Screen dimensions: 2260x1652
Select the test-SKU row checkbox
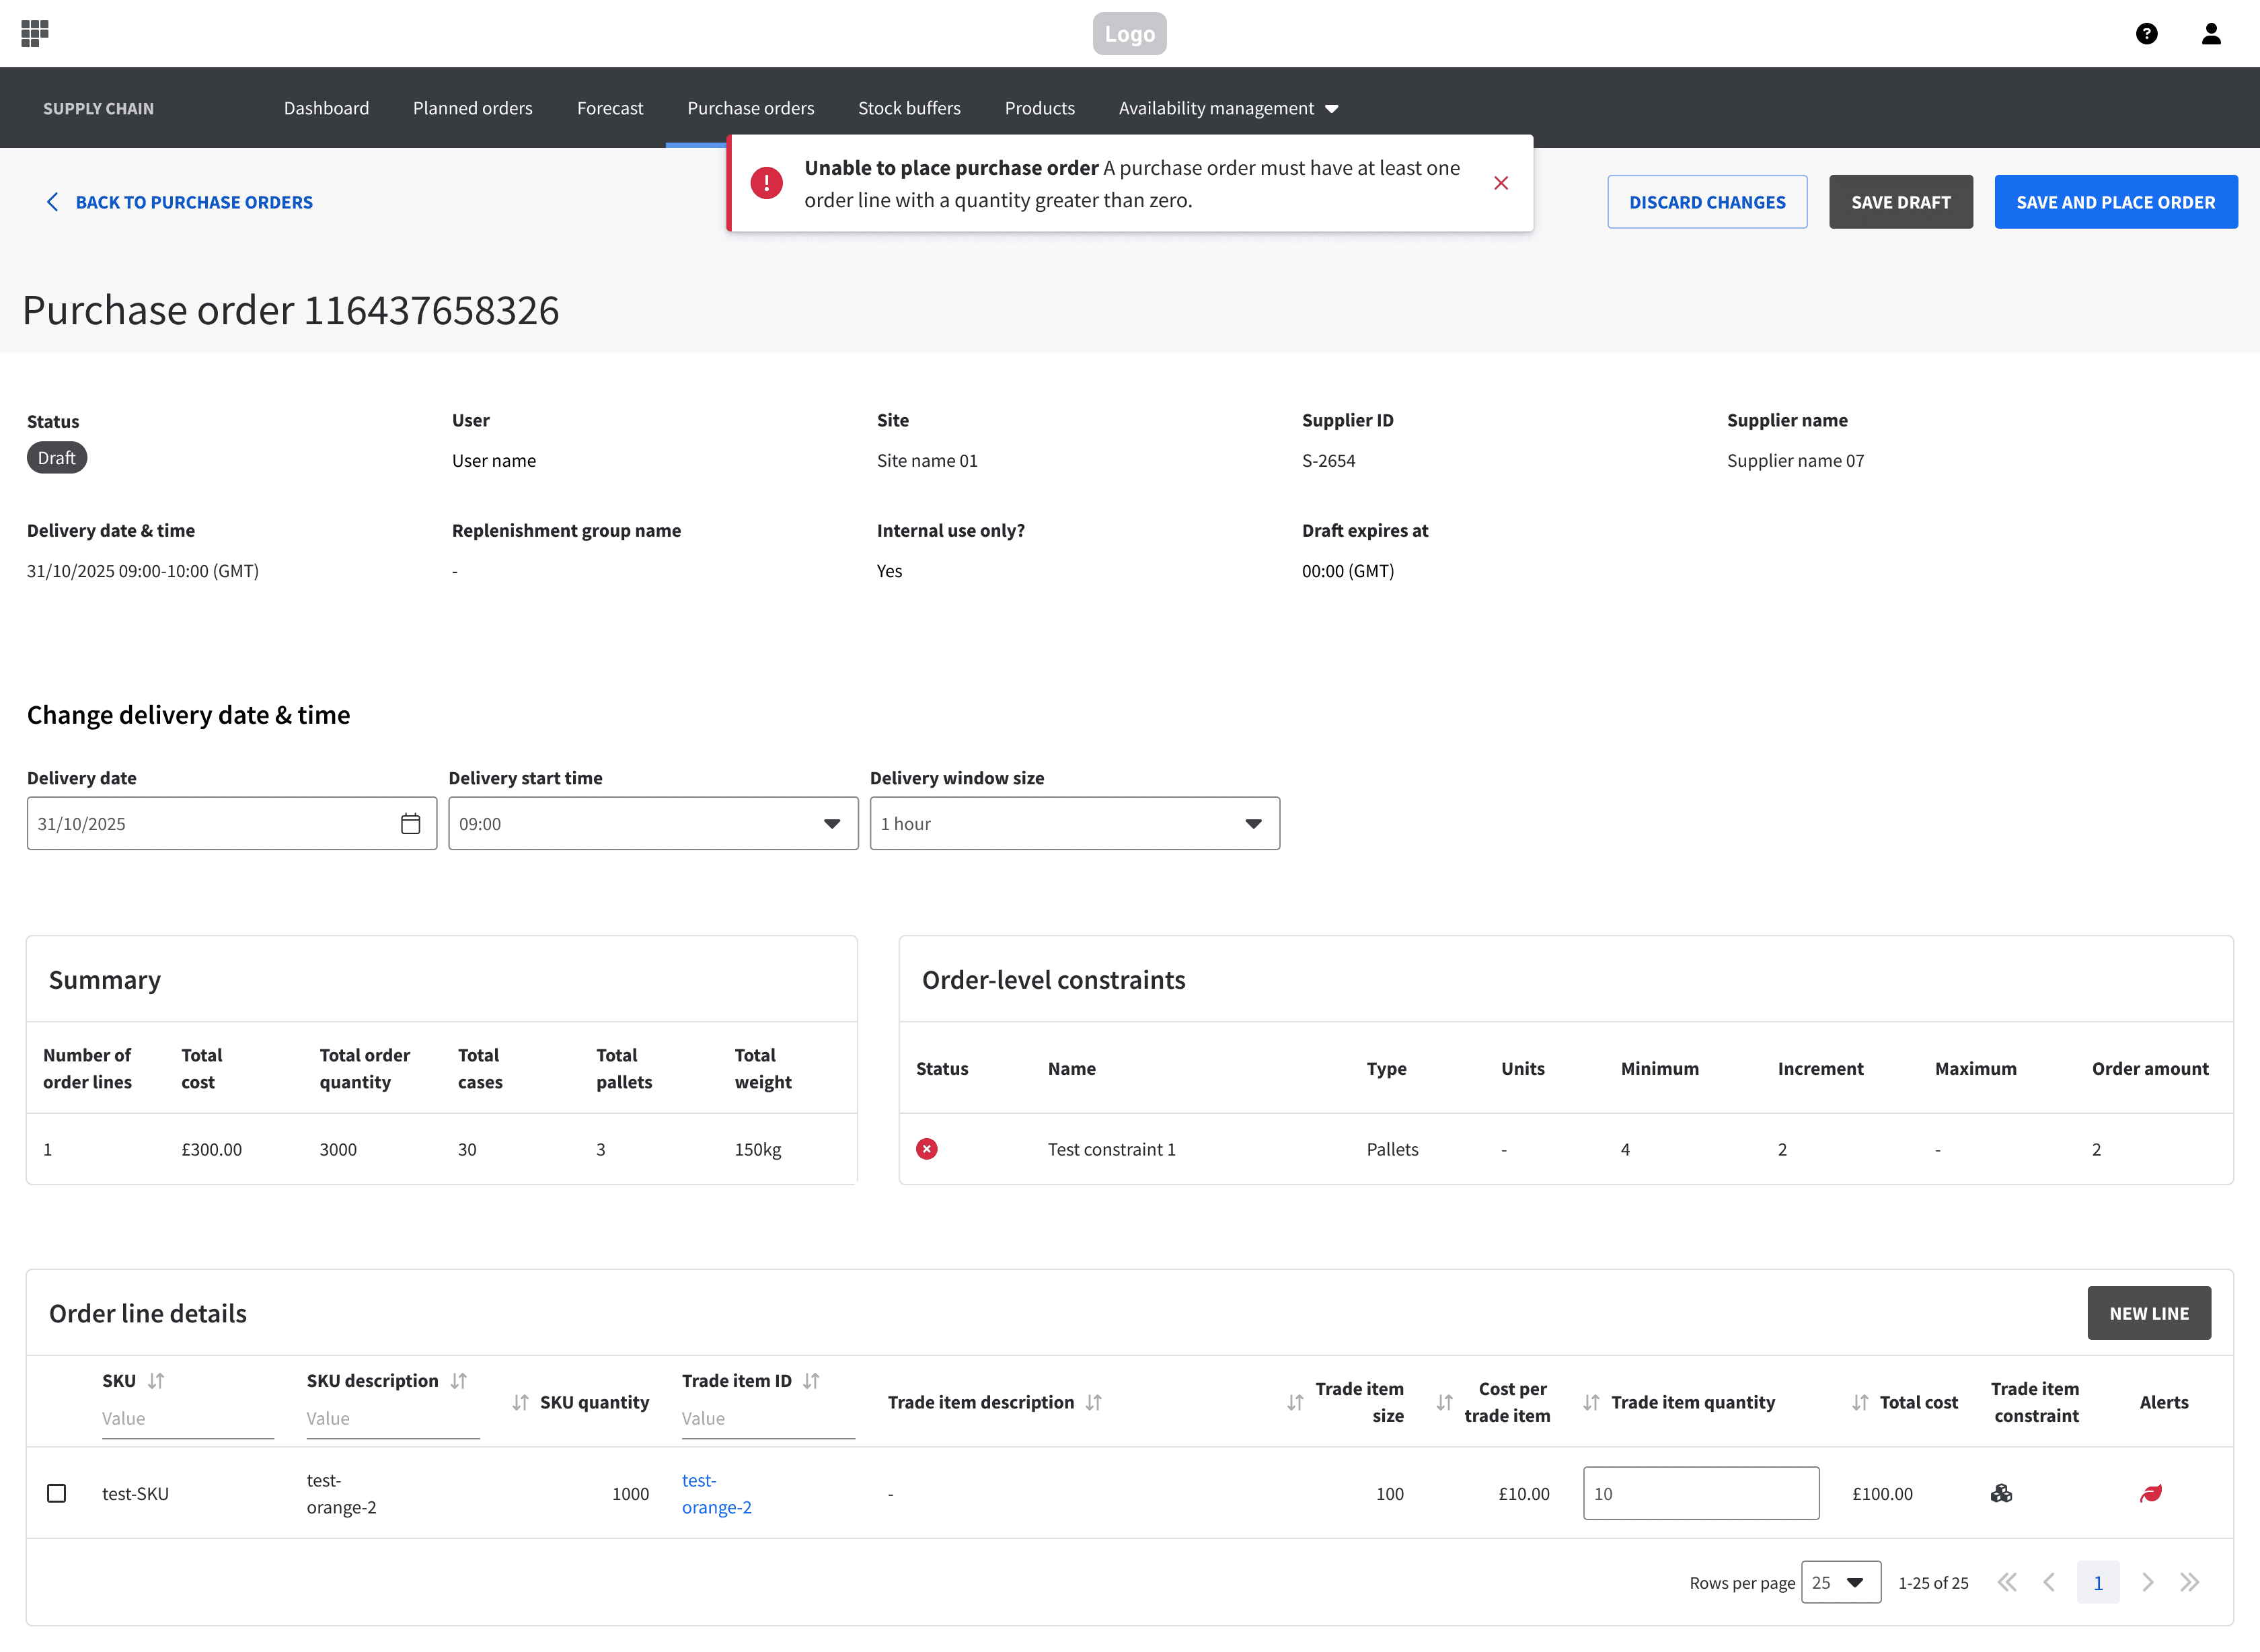click(x=57, y=1493)
